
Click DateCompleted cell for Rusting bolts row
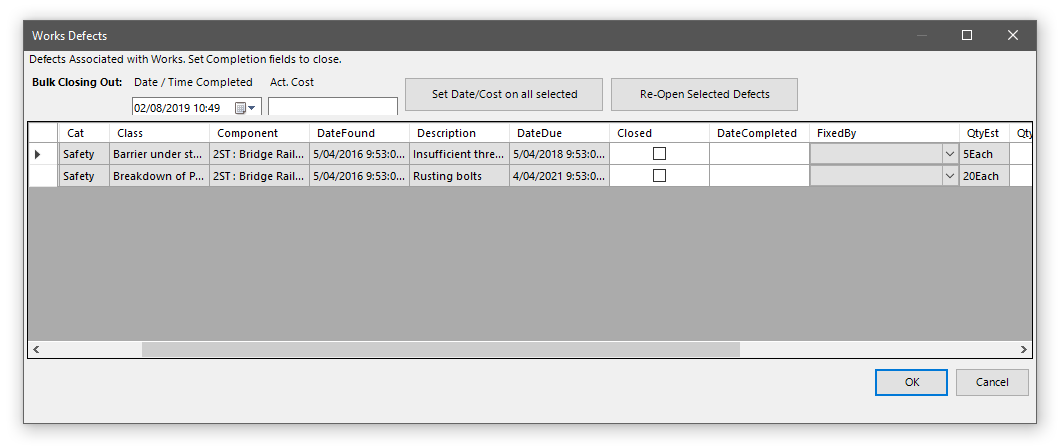[x=759, y=176]
